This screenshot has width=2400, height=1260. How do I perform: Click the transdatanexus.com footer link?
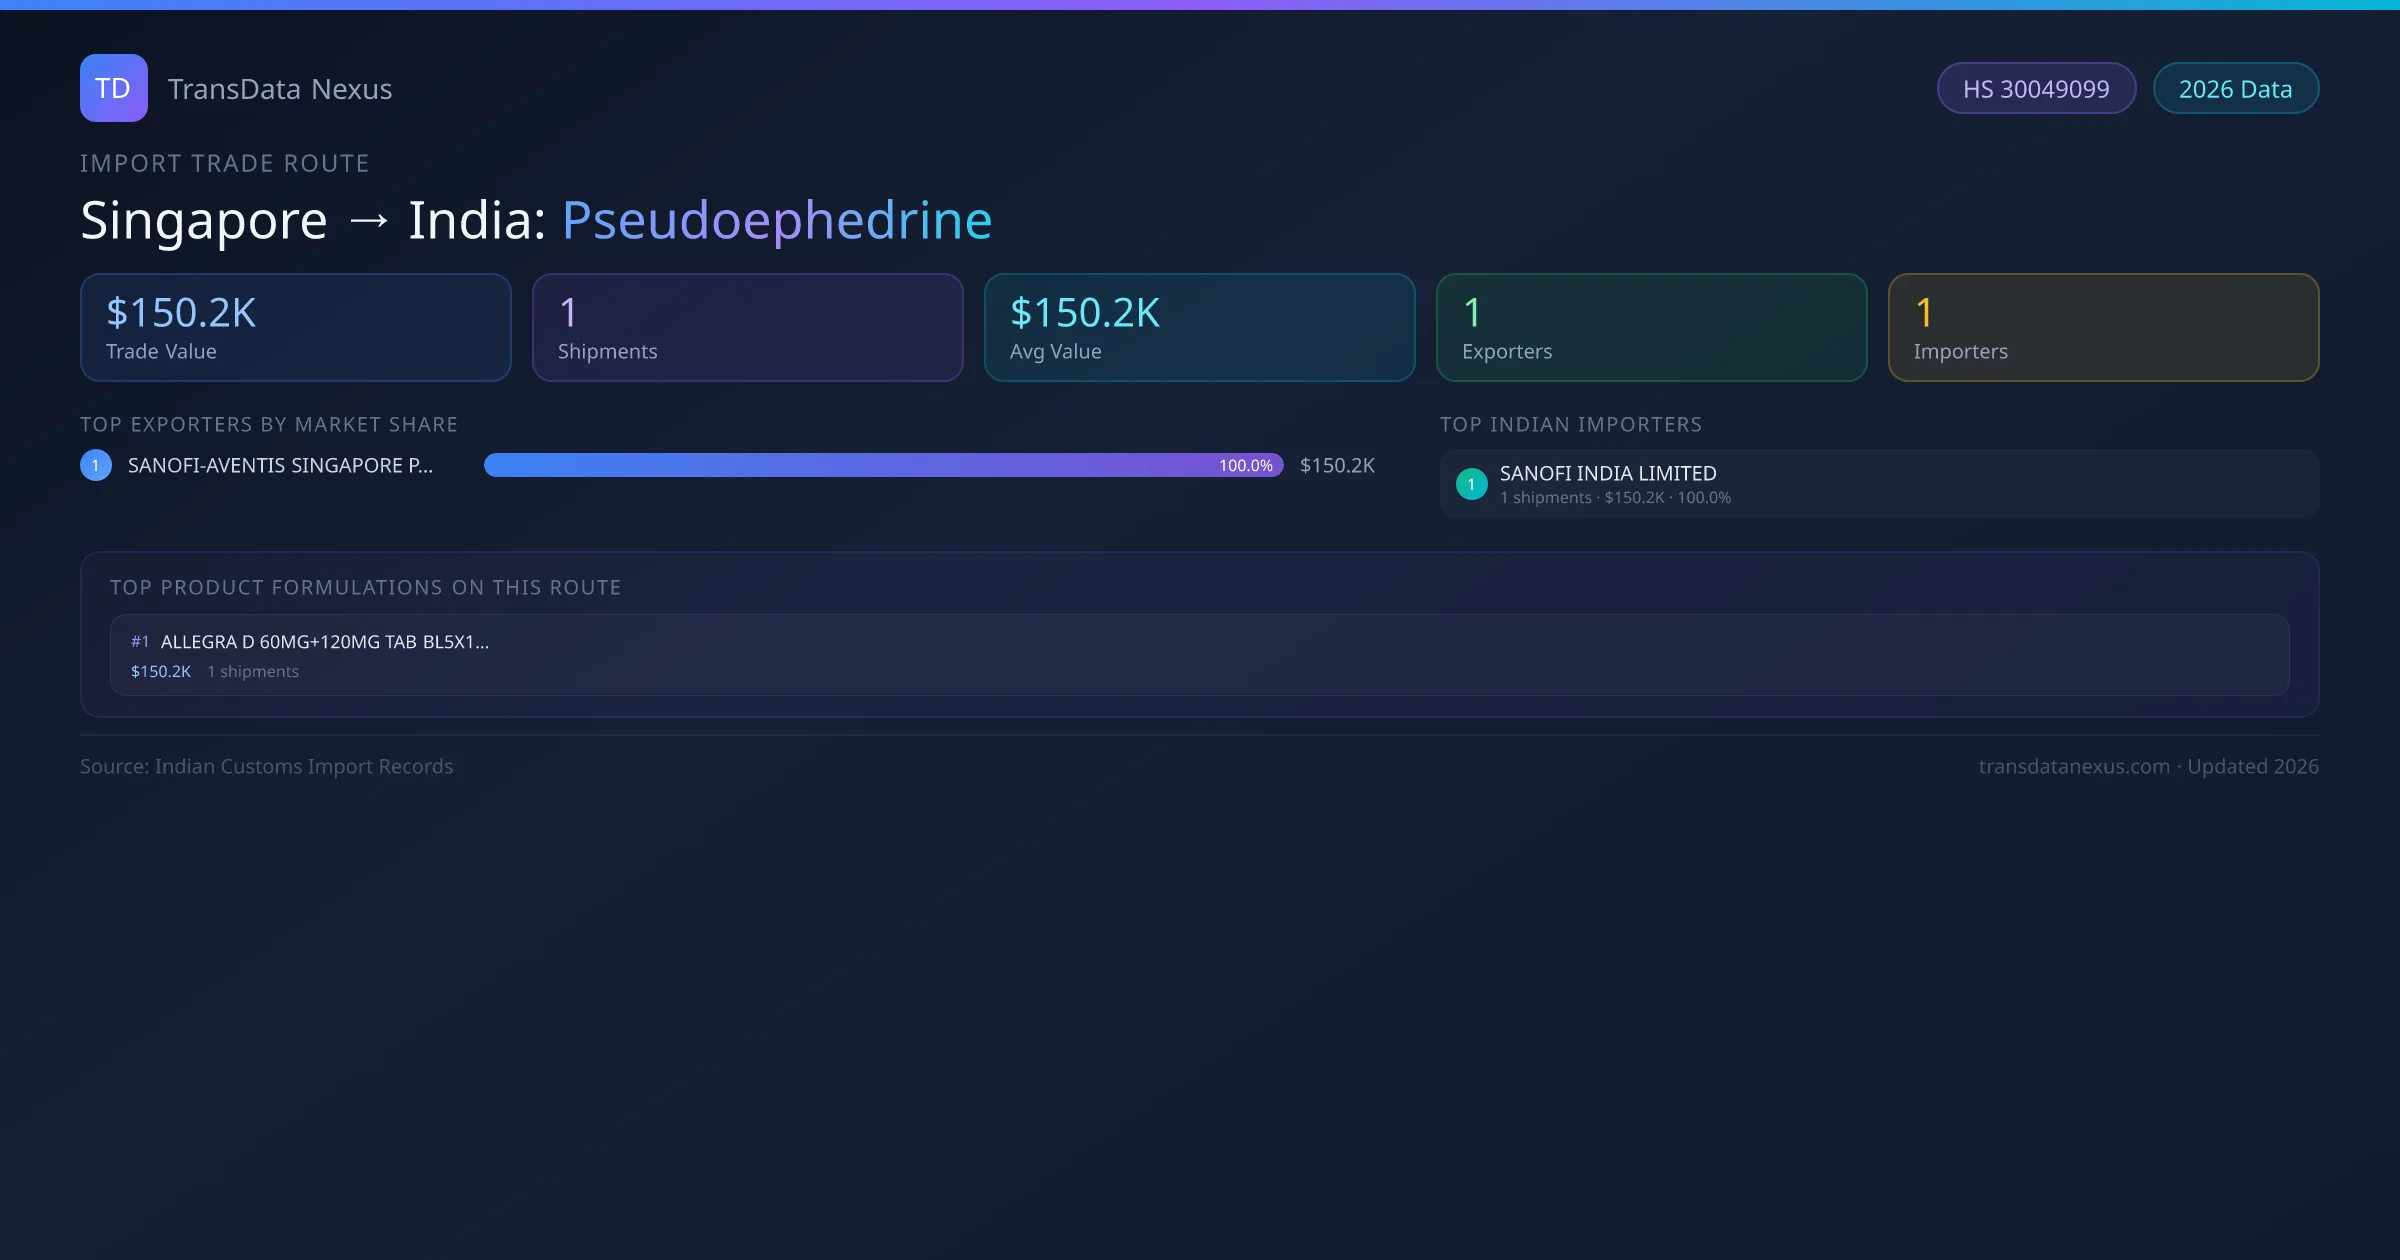(2074, 766)
